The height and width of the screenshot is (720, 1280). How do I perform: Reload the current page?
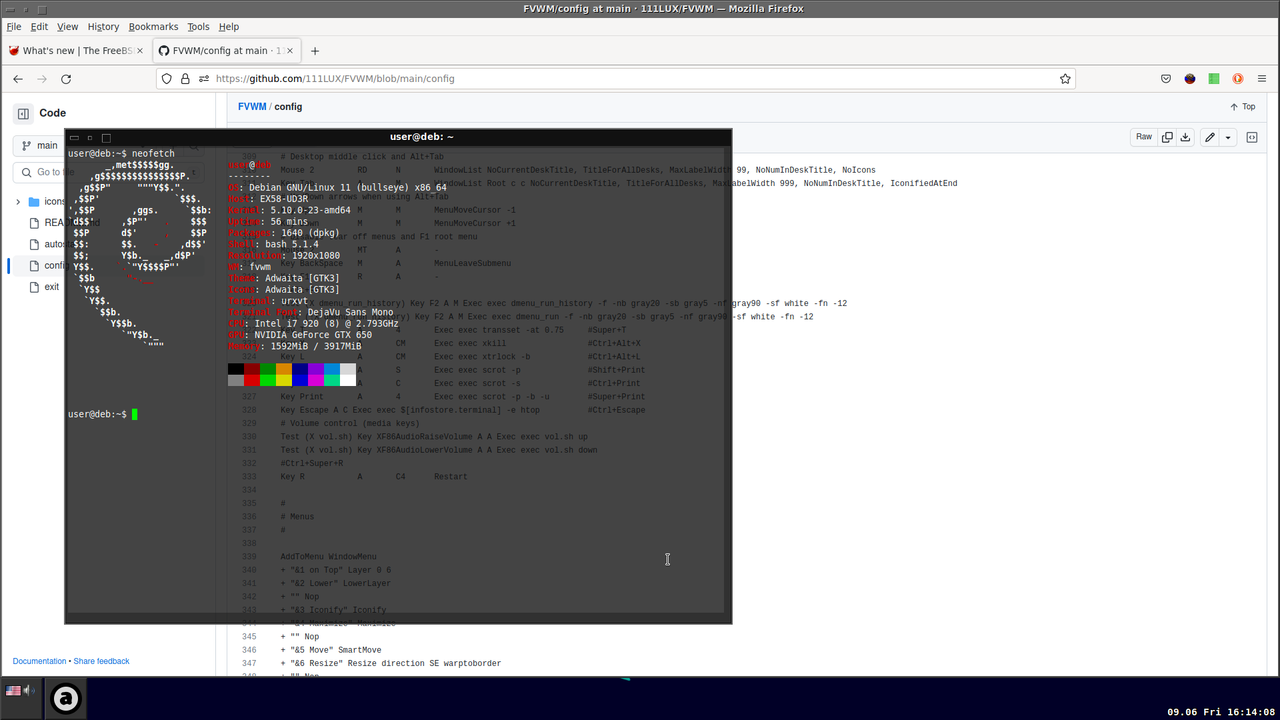(66, 79)
